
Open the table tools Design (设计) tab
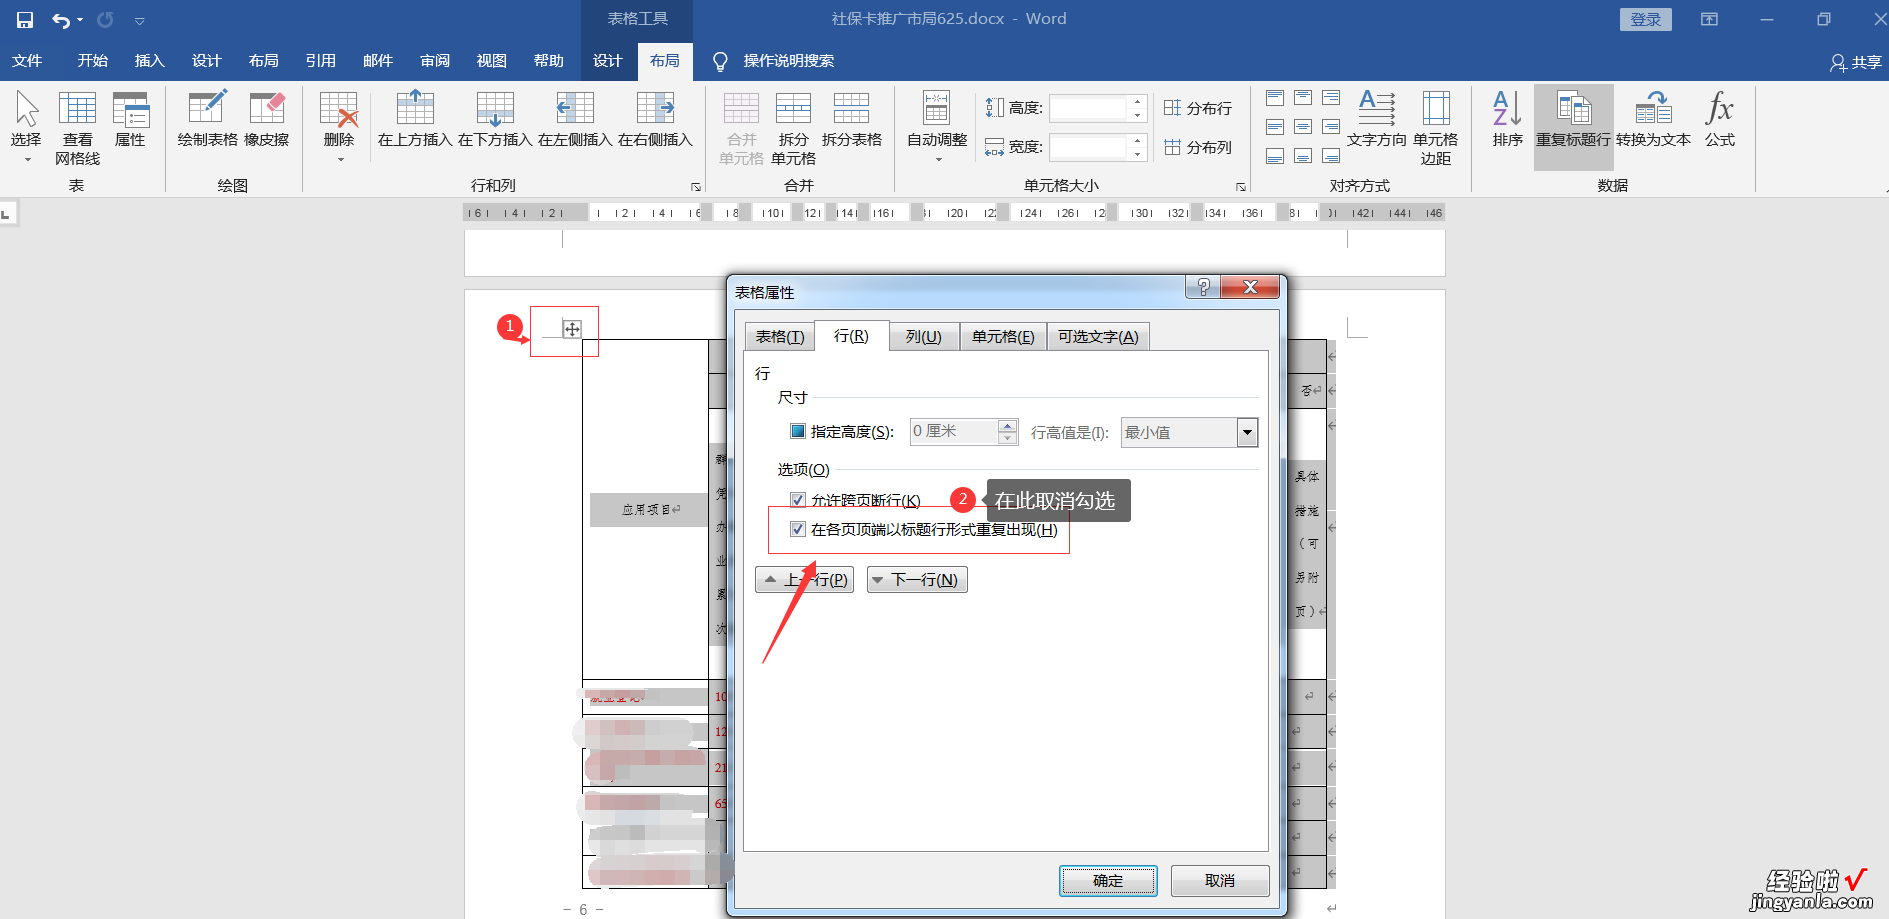(607, 61)
